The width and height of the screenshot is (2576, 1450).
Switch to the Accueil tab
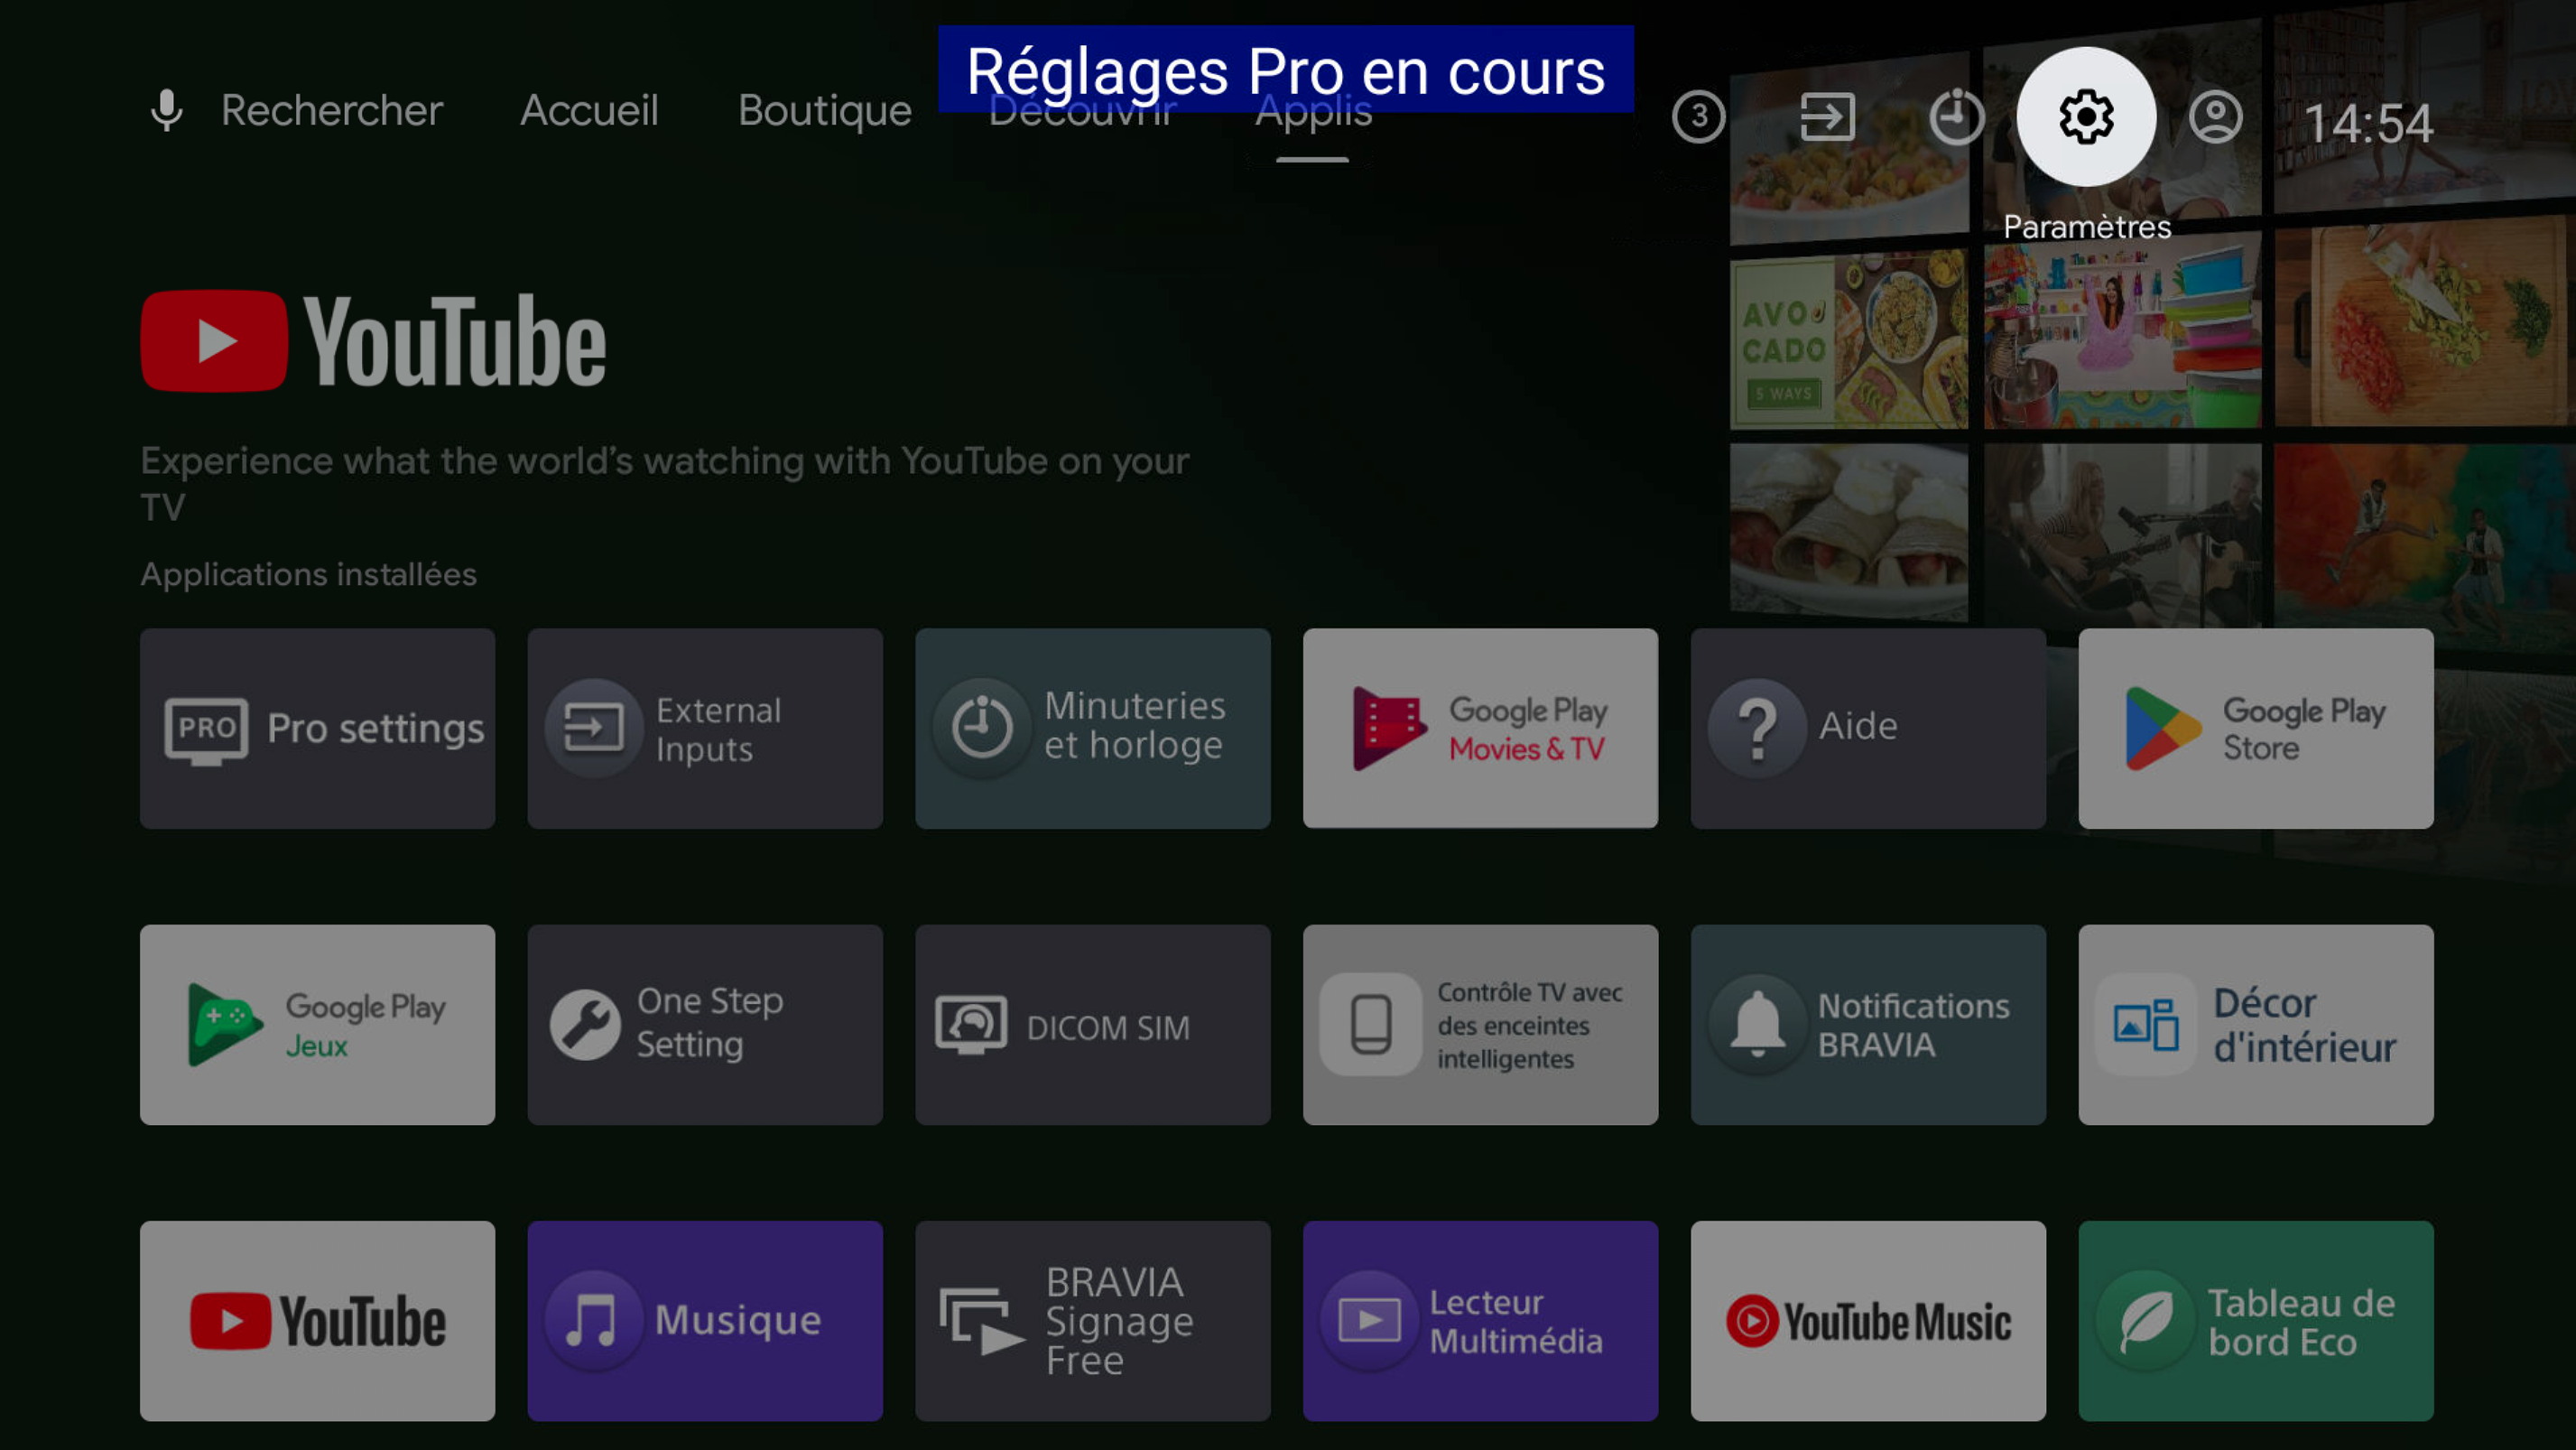click(589, 110)
